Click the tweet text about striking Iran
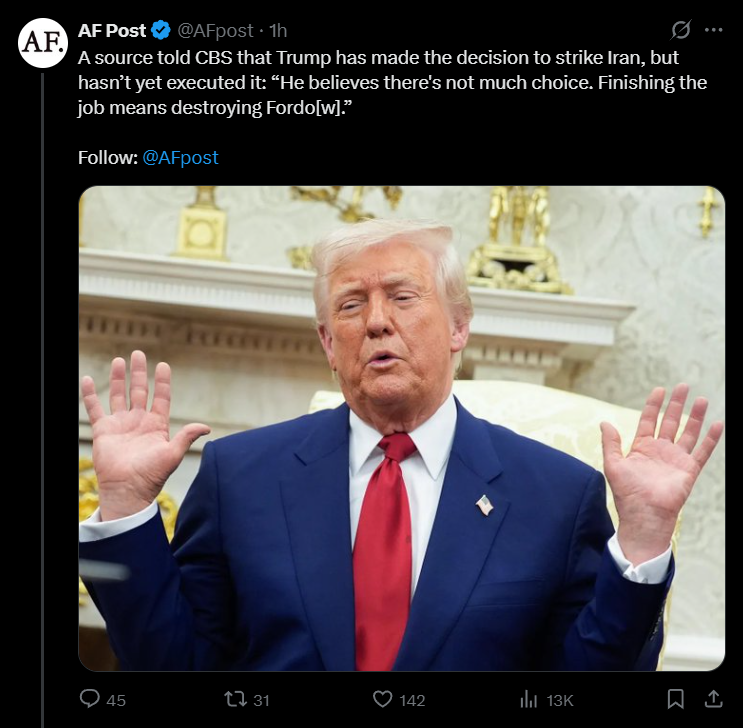This screenshot has height=728, width=743. (x=392, y=82)
